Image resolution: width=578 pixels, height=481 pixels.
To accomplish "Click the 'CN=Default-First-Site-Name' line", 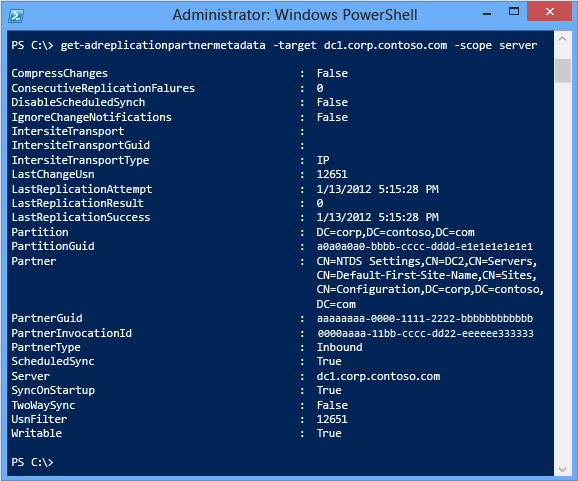I will pyautogui.click(x=426, y=275).
